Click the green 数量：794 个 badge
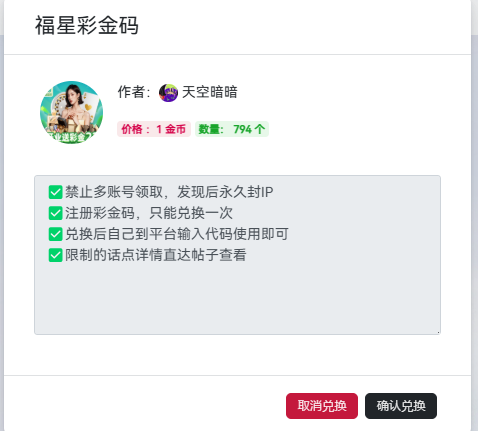The height and width of the screenshot is (431, 478). coord(232,129)
